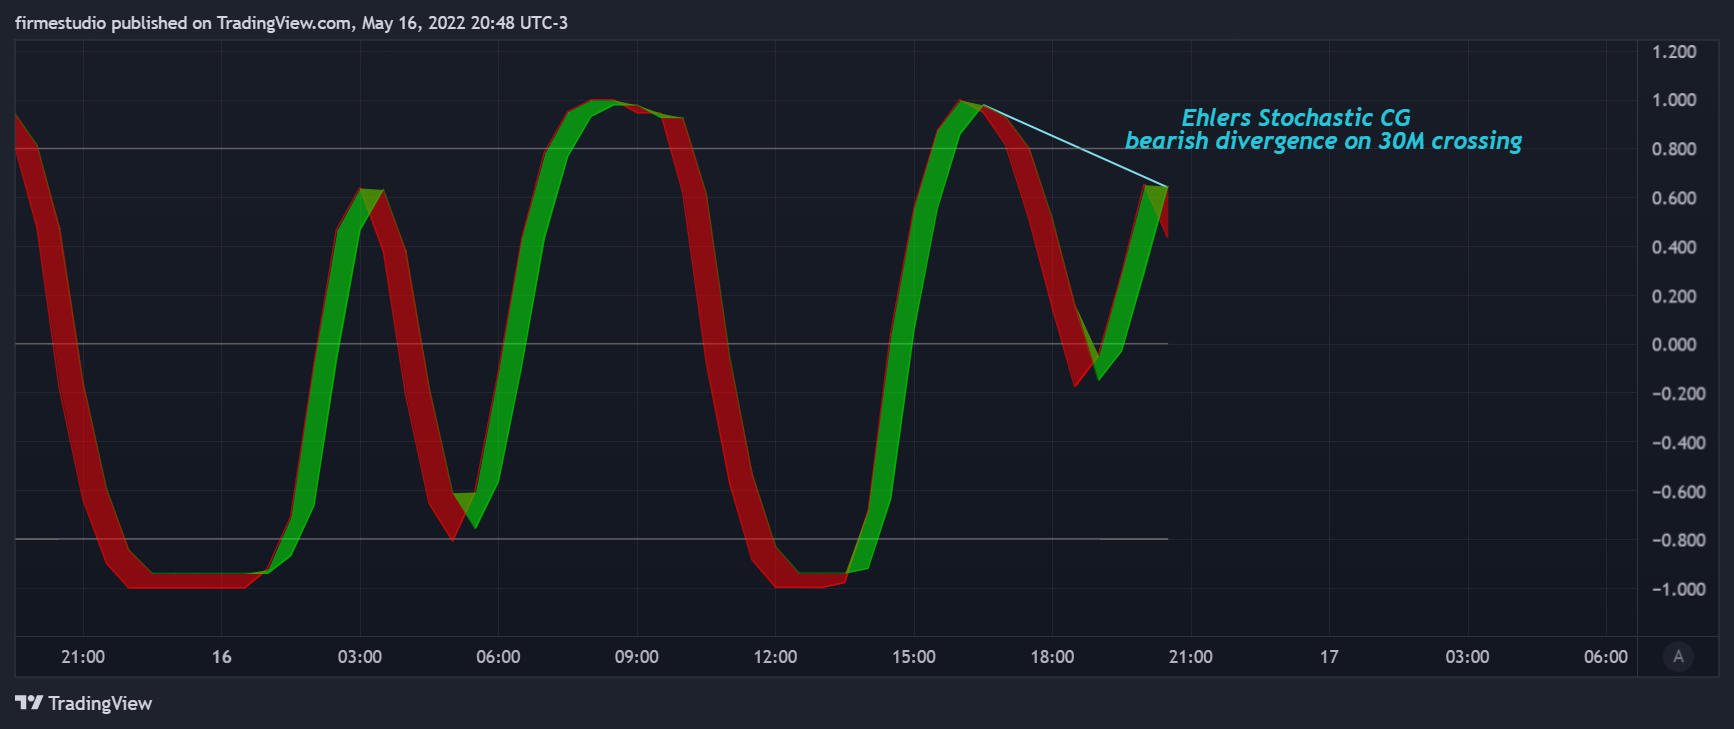The height and width of the screenshot is (729, 1734).
Task: Click the 12:00 time axis label
Action: coord(775,657)
